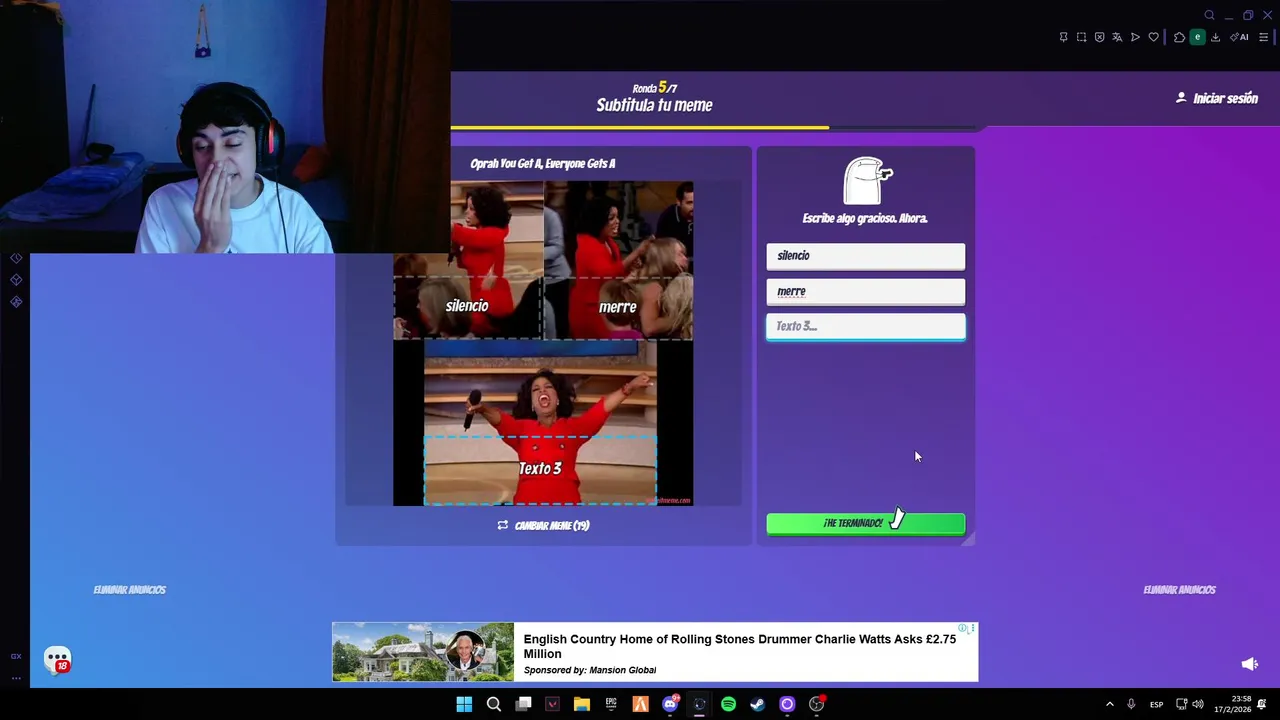The height and width of the screenshot is (720, 1280).
Task: Open the Windows Start menu
Action: click(x=464, y=704)
